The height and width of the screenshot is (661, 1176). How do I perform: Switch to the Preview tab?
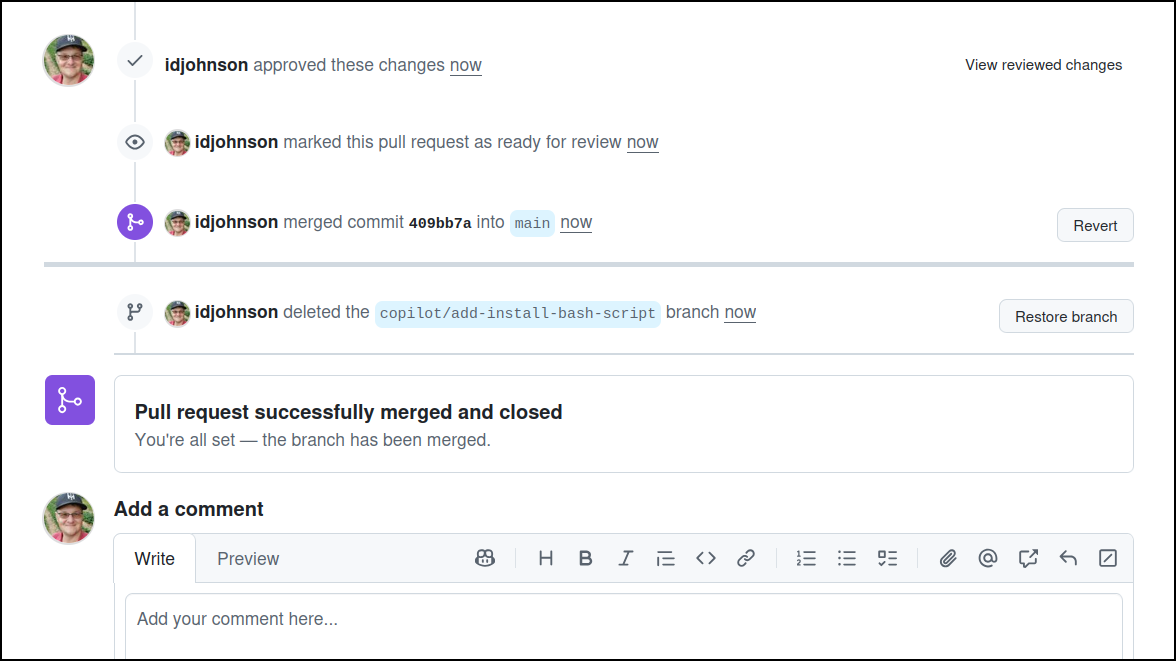coord(248,559)
